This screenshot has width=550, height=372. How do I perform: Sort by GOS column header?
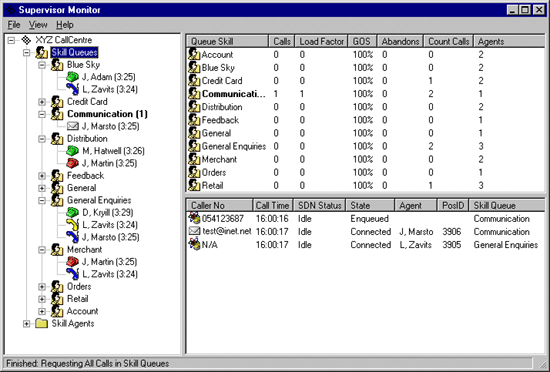(362, 41)
